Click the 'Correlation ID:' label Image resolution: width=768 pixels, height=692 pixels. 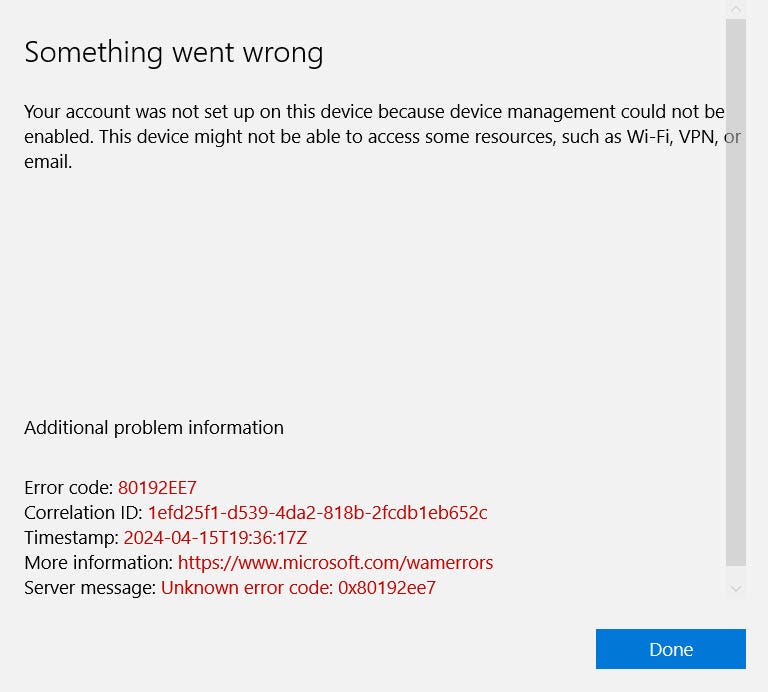click(83, 513)
